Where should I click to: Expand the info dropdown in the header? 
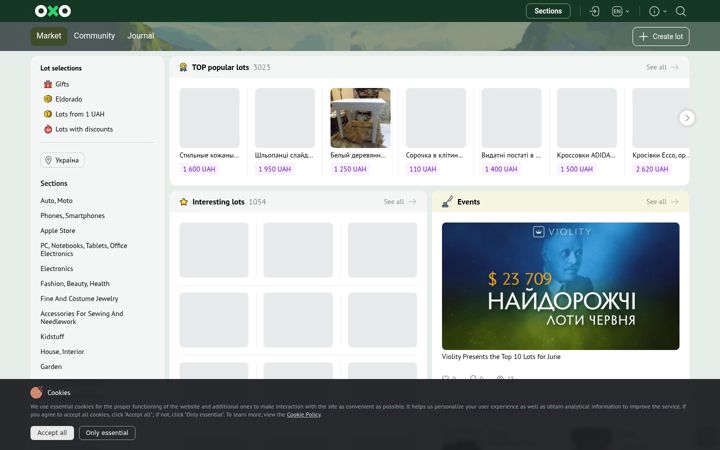(658, 11)
